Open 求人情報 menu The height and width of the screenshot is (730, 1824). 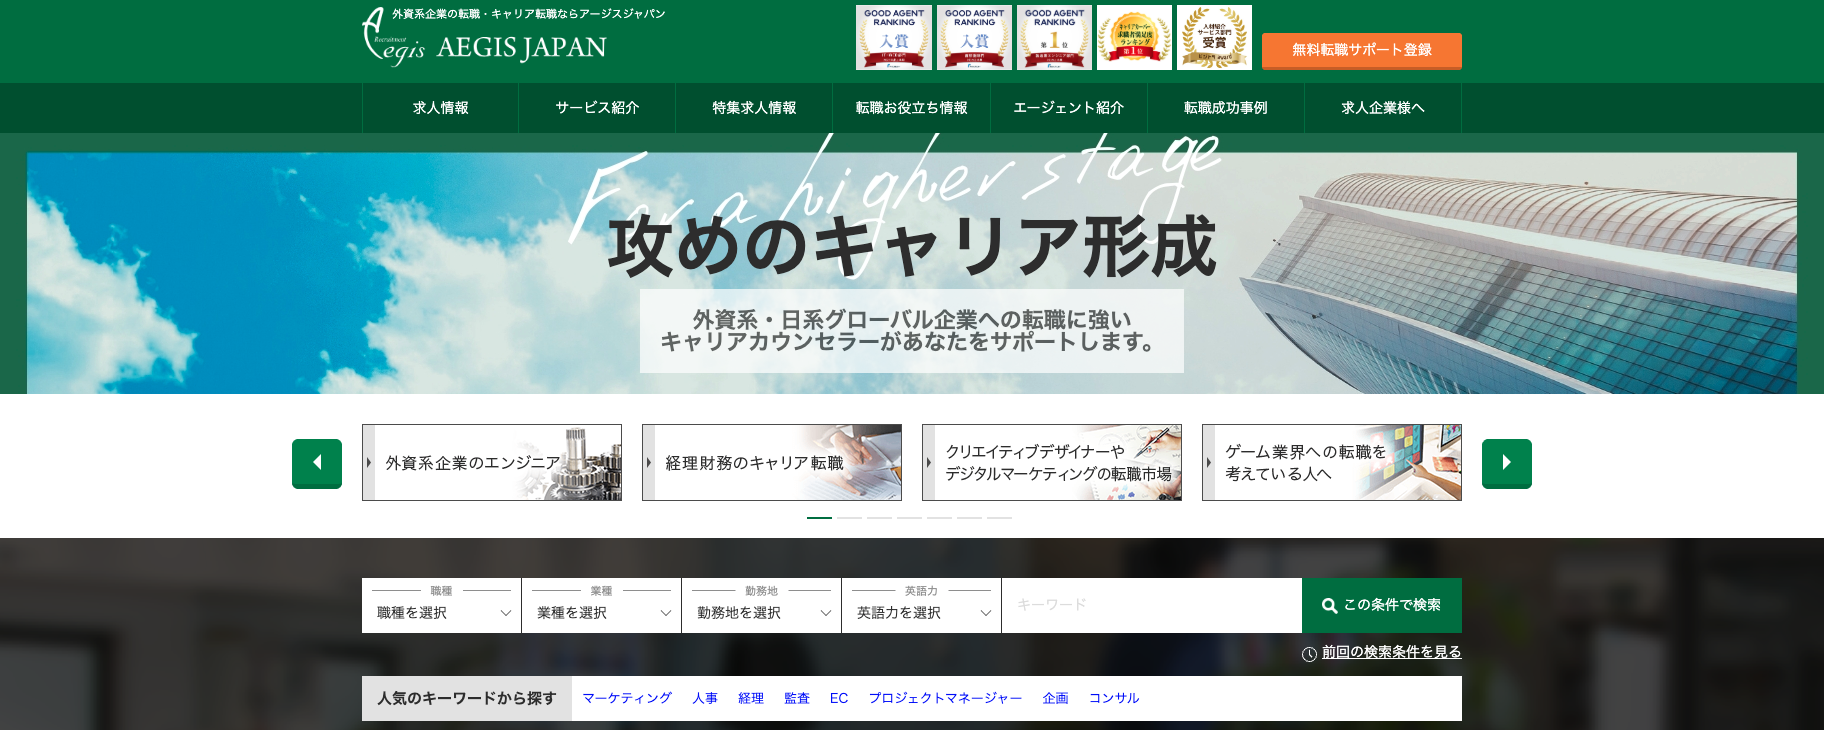[440, 108]
